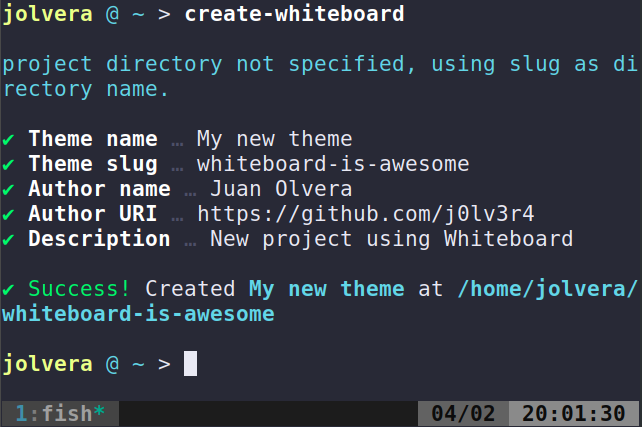
Task: Click the "Theme name" prompt label
Action: pyautogui.click(x=93, y=139)
